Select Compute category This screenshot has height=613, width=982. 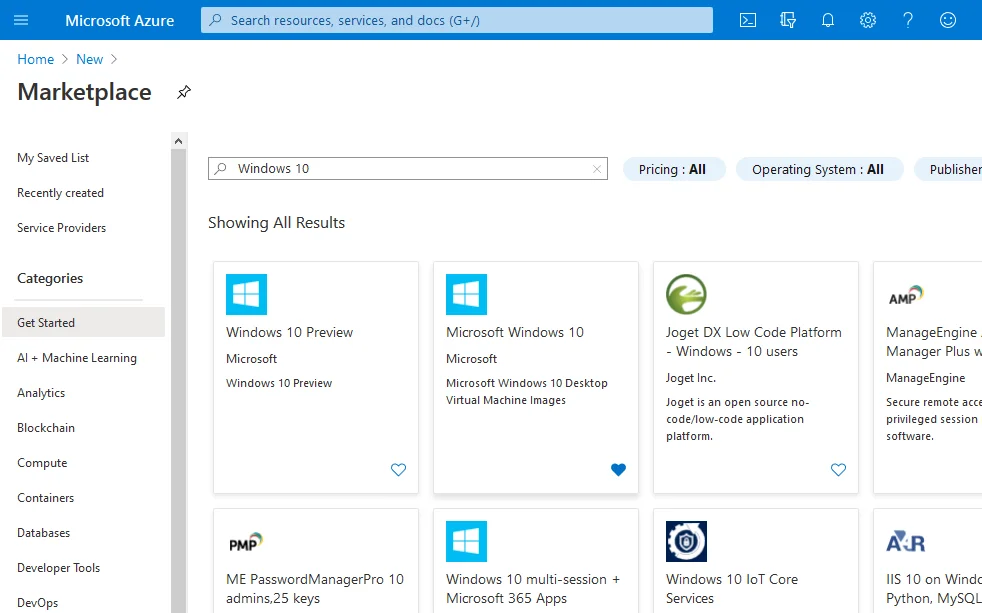pyautogui.click(x=42, y=463)
